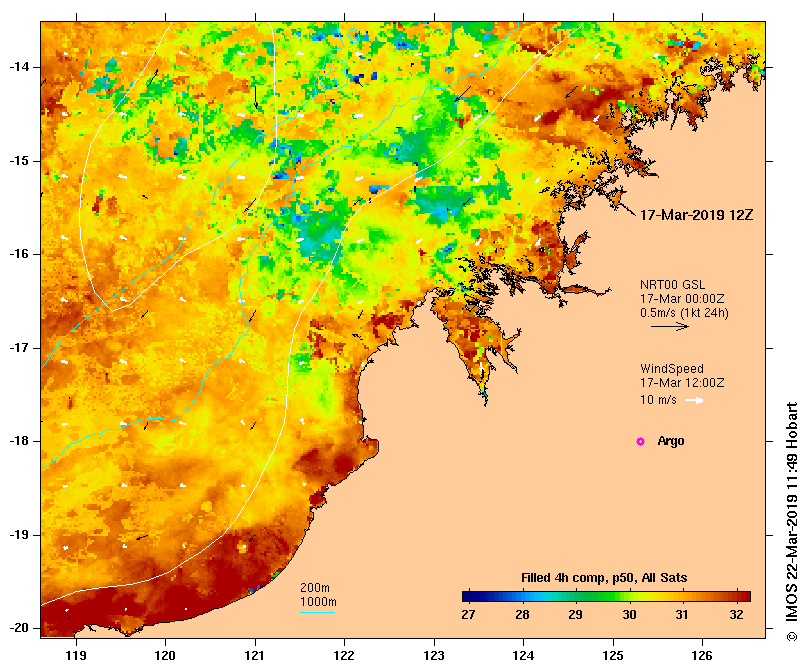
Task: Click the '126' longitude axis label
Action: [702, 655]
